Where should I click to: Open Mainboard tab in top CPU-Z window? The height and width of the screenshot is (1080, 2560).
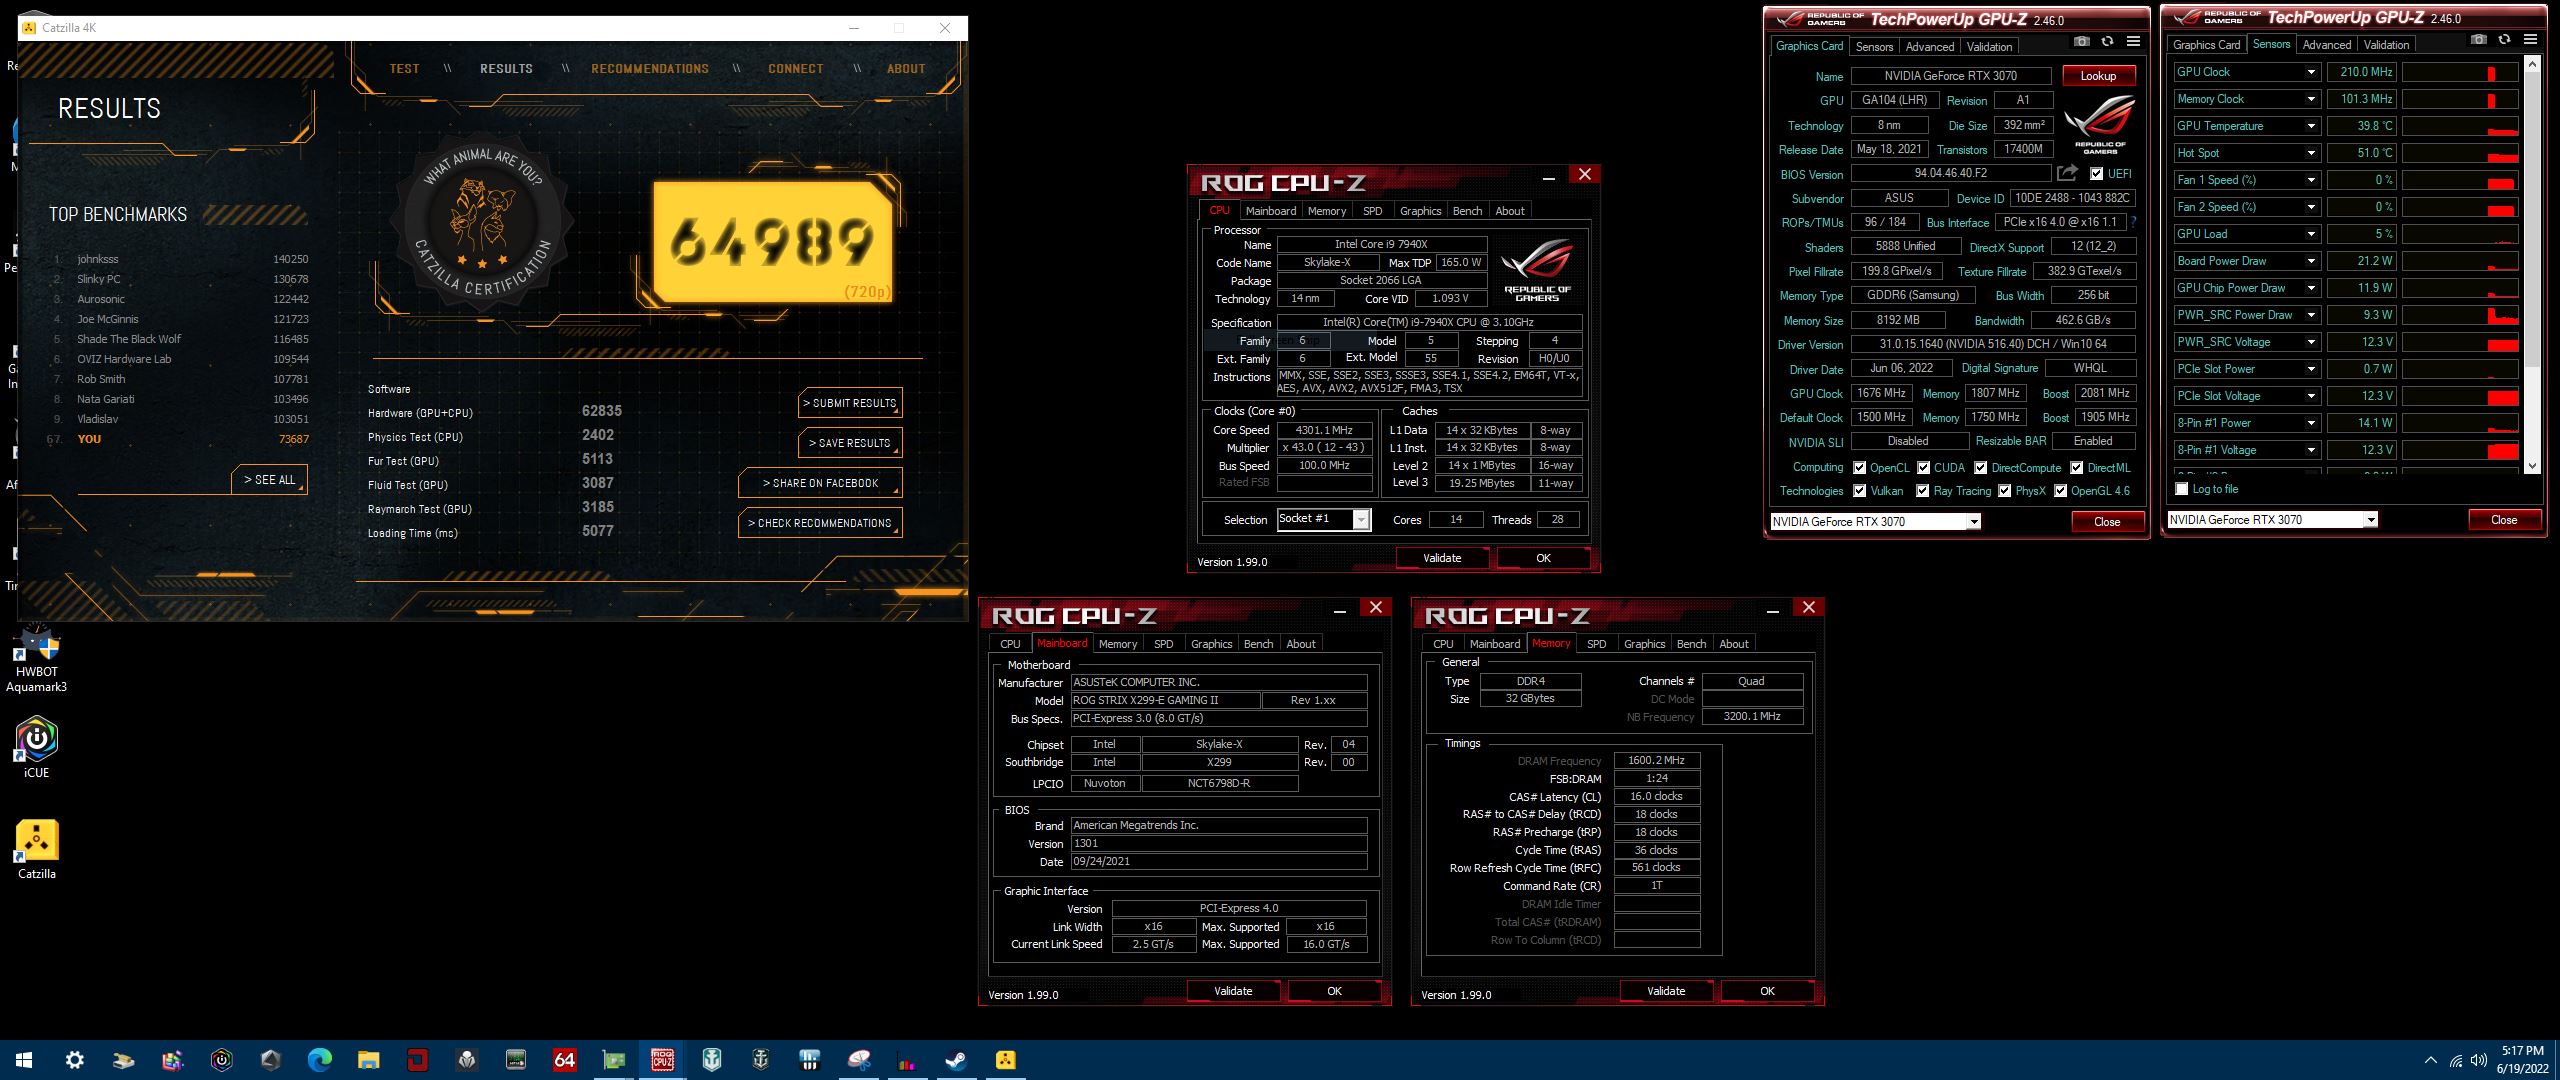tap(1270, 211)
